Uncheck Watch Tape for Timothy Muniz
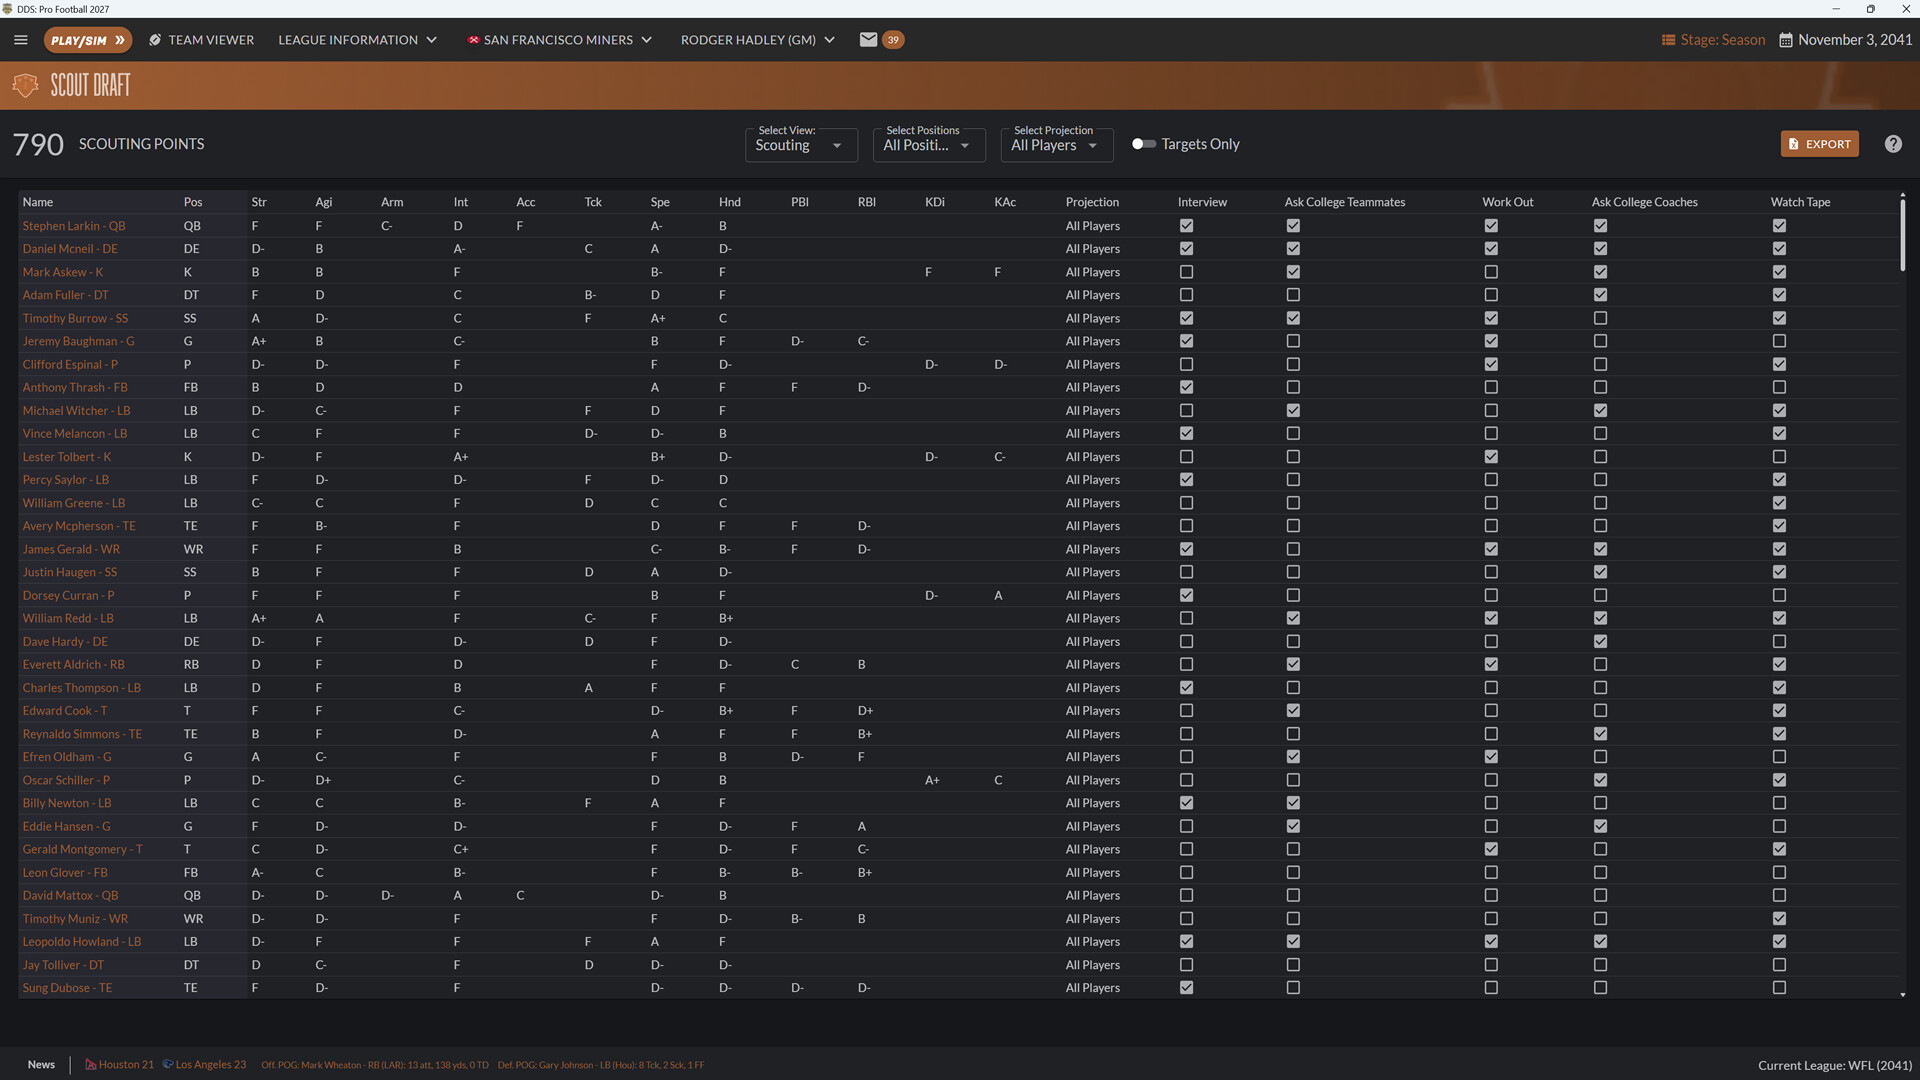The width and height of the screenshot is (1920, 1080). pos(1779,919)
